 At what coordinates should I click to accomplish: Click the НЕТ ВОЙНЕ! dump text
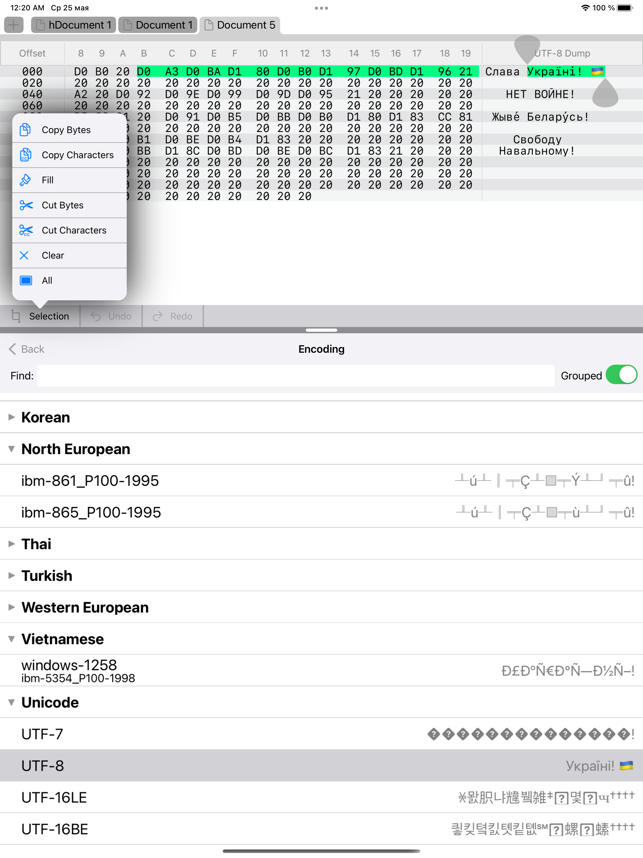(540, 94)
